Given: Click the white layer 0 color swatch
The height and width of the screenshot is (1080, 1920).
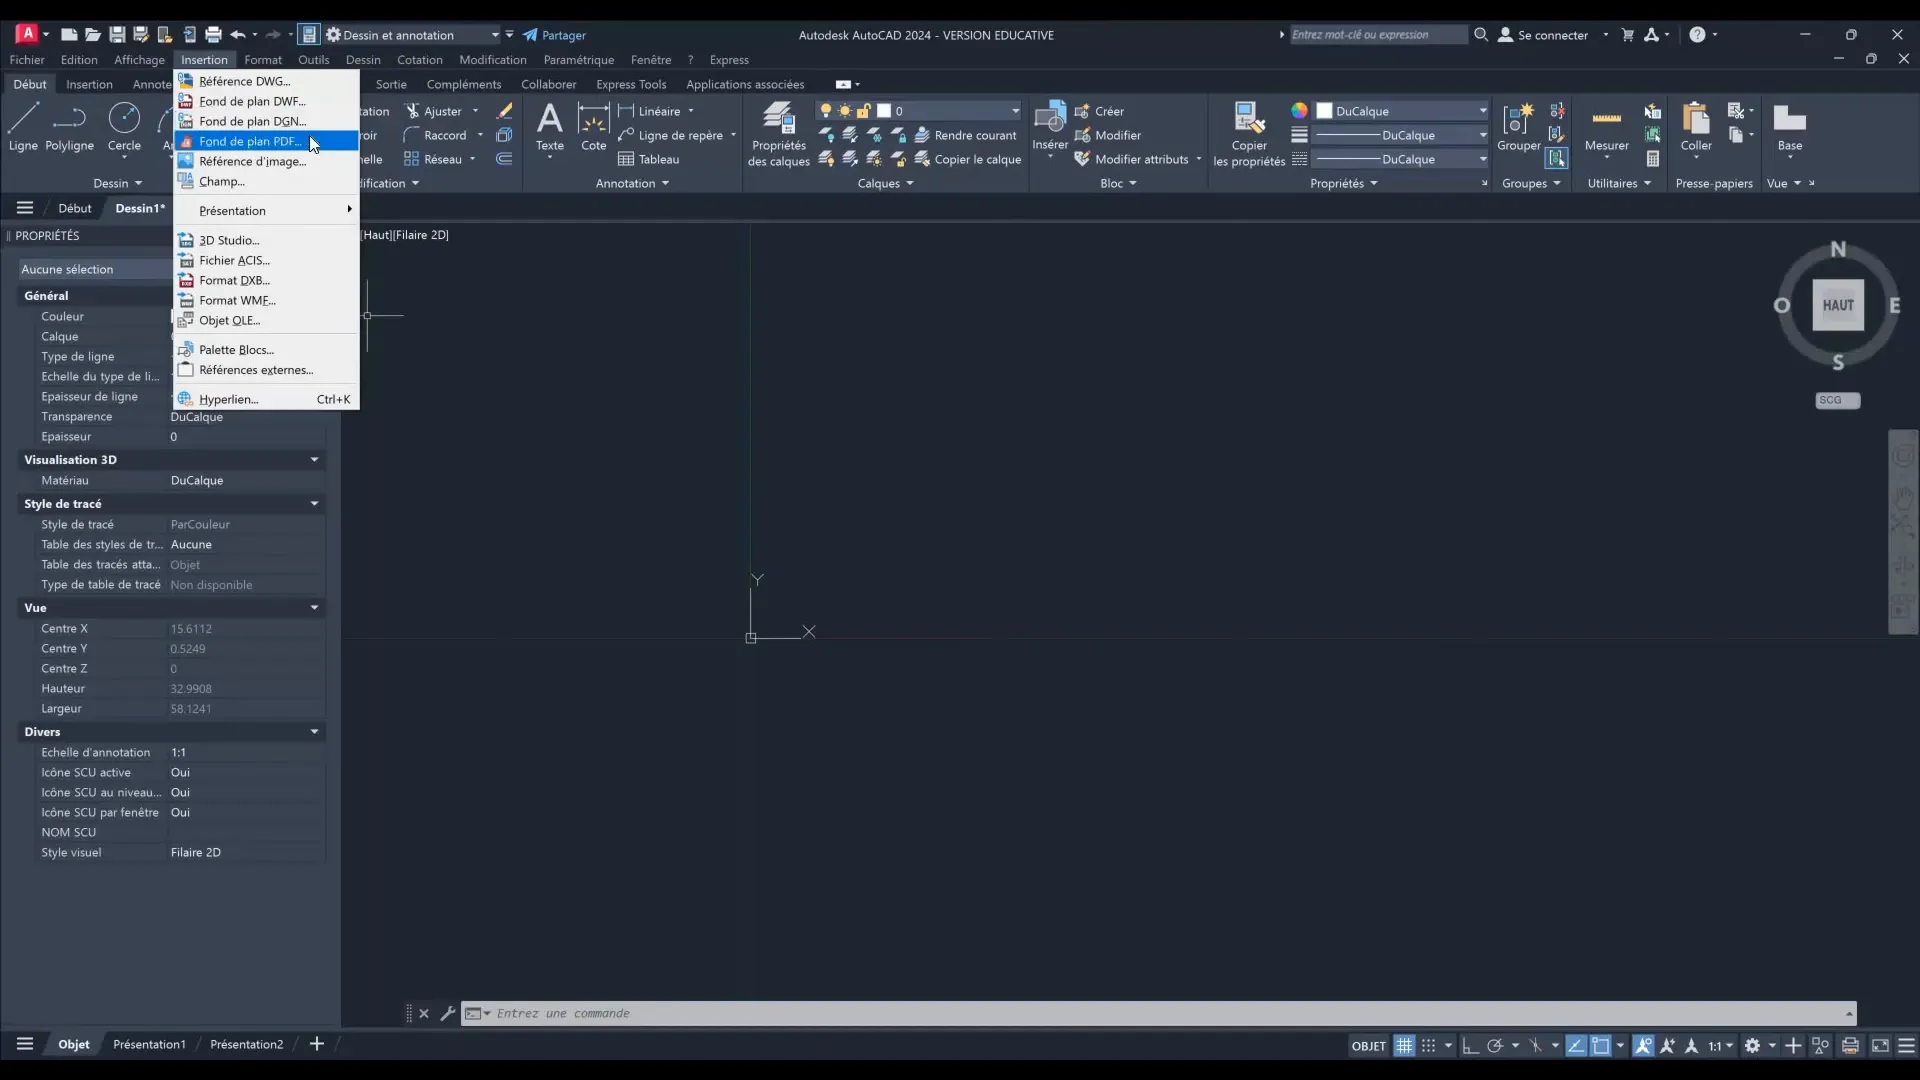Looking at the screenshot, I should click(884, 111).
